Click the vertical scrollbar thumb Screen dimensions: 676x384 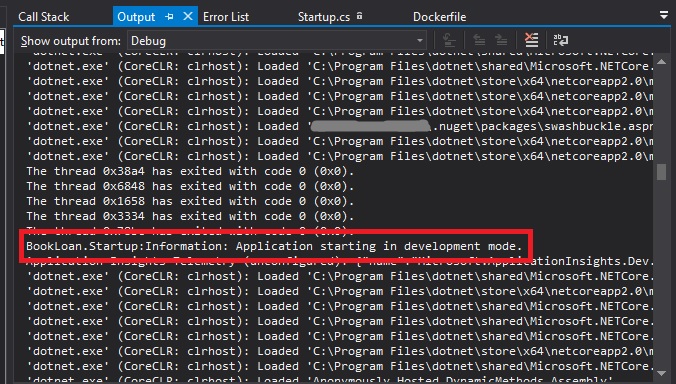tap(661, 172)
